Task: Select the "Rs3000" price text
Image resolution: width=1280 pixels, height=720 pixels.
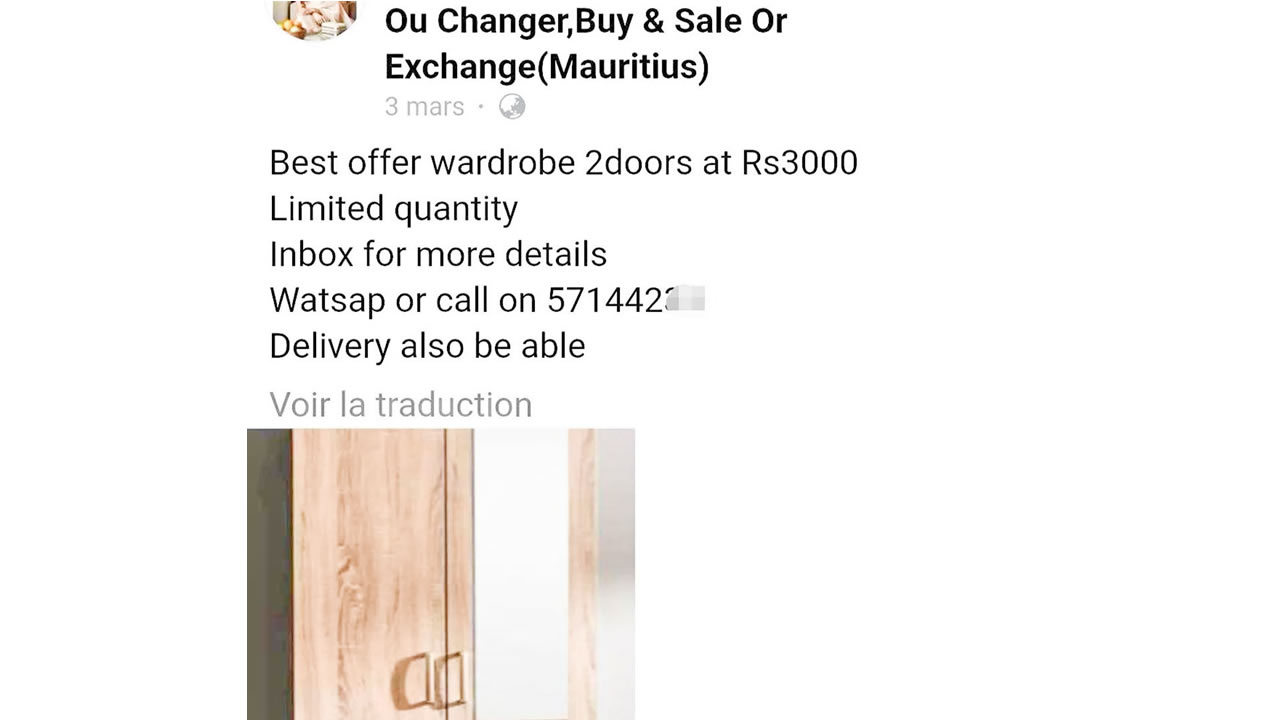Action: point(799,162)
